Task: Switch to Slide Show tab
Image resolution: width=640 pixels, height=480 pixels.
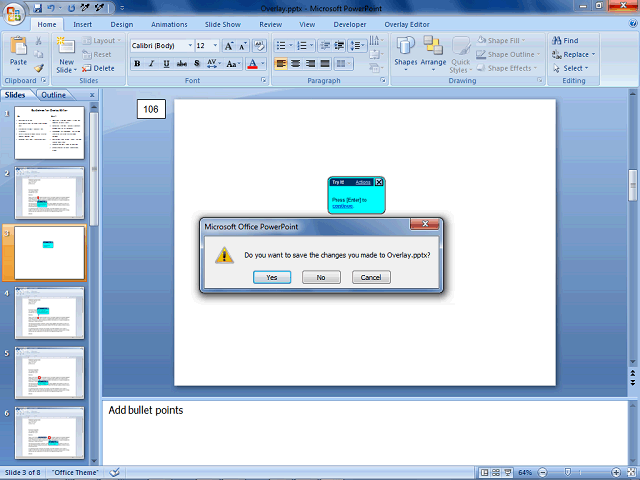Action: (x=222, y=24)
